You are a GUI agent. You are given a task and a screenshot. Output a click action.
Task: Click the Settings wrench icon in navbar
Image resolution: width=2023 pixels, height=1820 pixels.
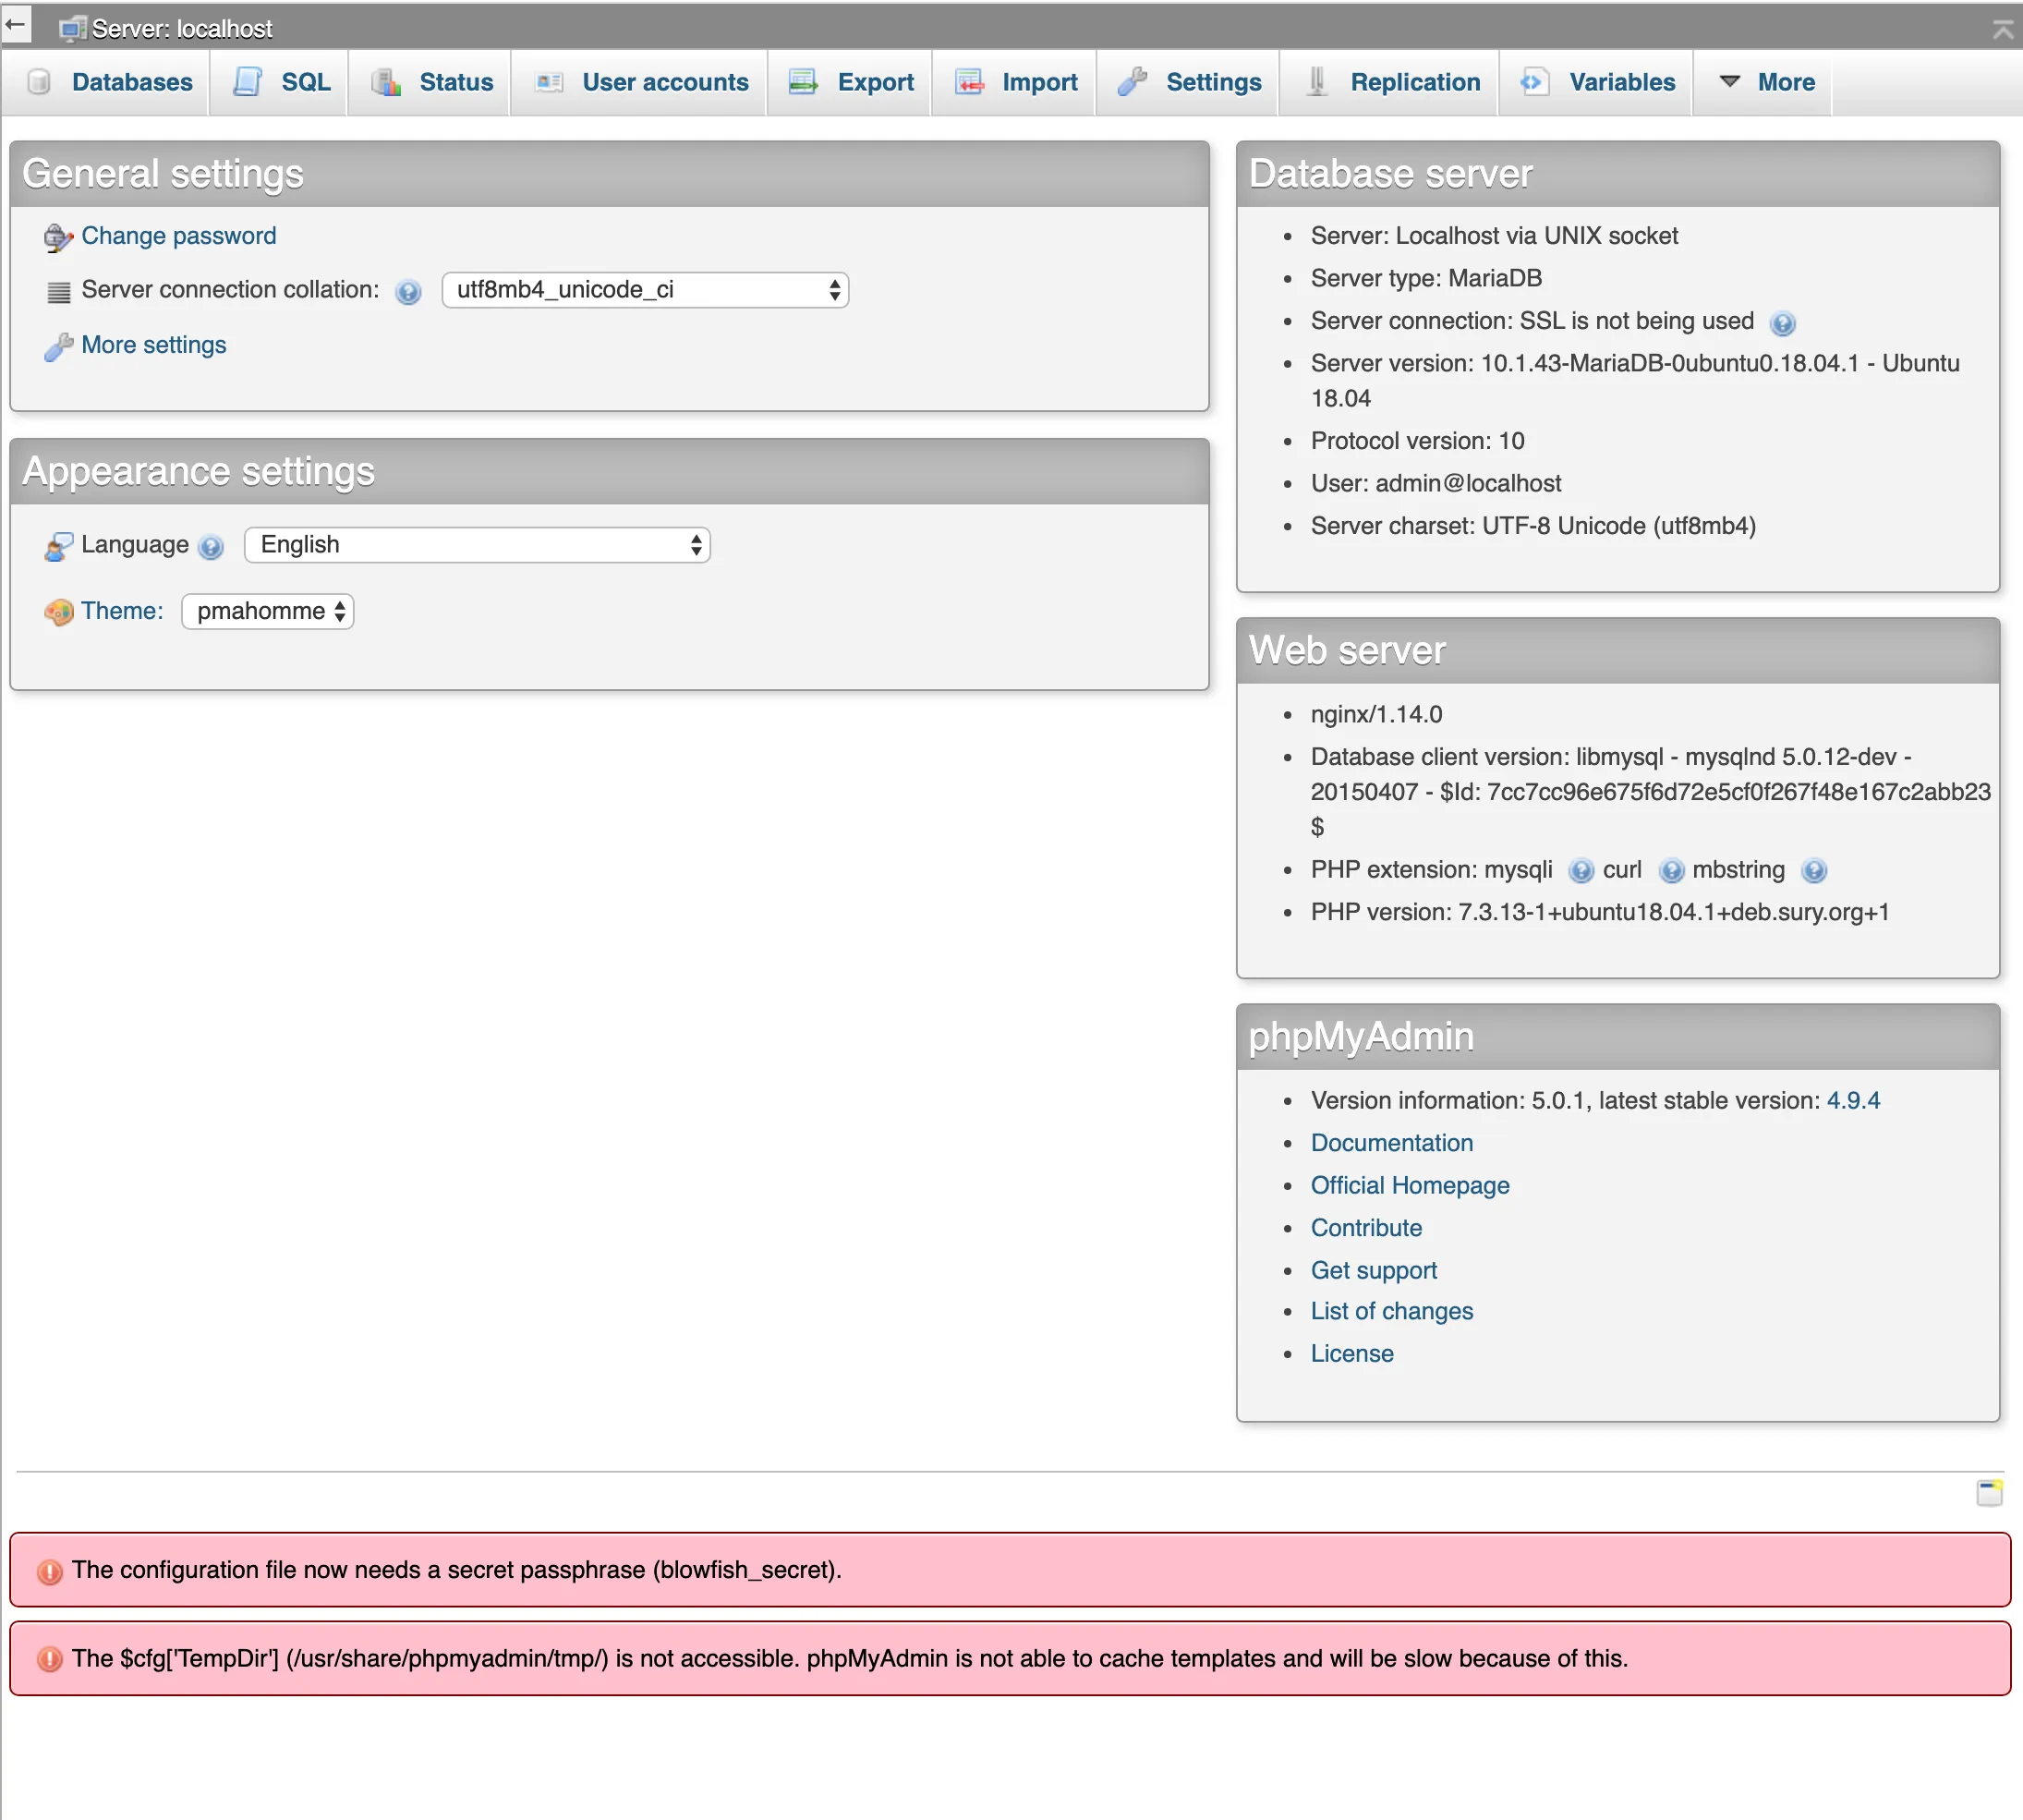1132,82
